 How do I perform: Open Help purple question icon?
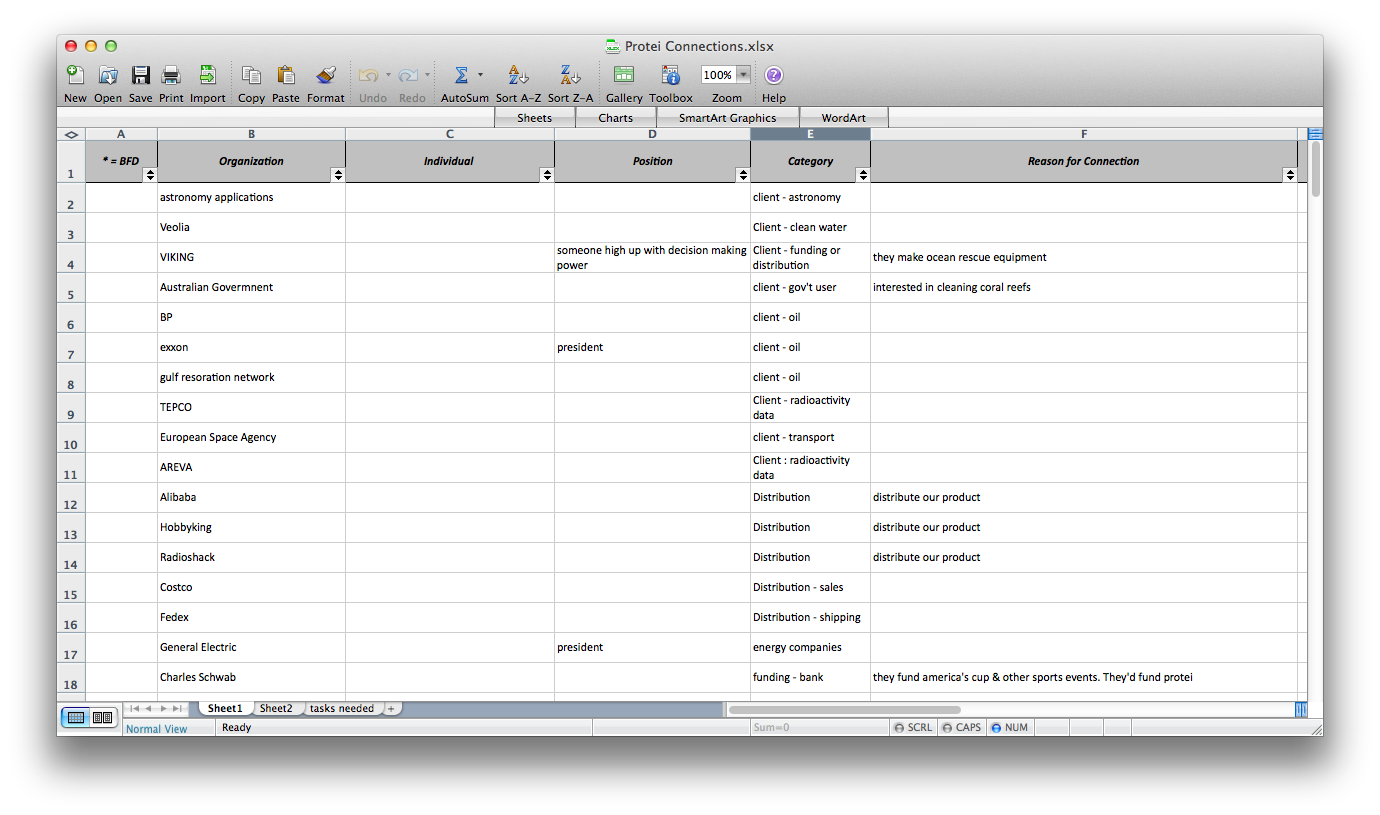[x=774, y=75]
